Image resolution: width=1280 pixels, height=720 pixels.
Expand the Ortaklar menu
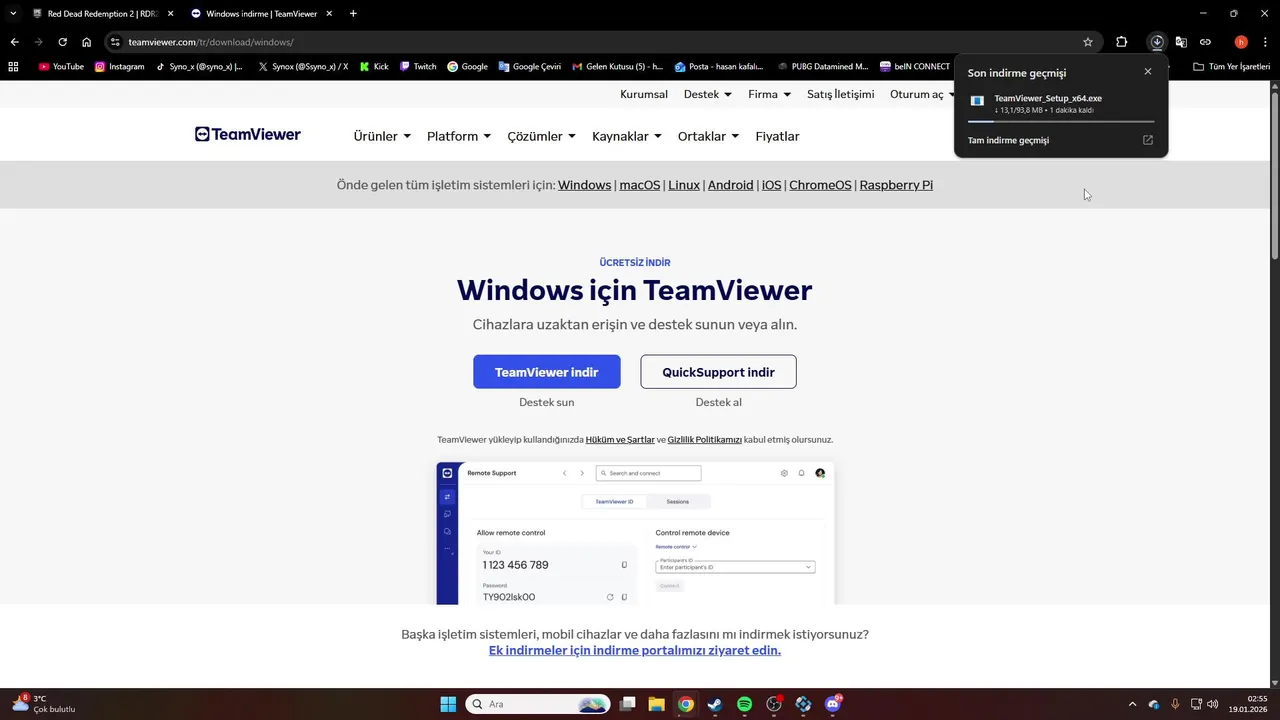[x=708, y=136]
